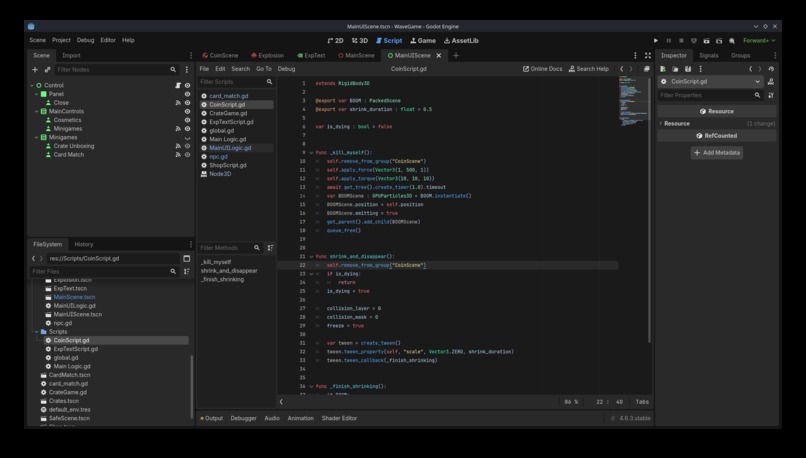Collapse the Minigames container node tree
Viewport: 806px width, 458px height.
click(36, 137)
